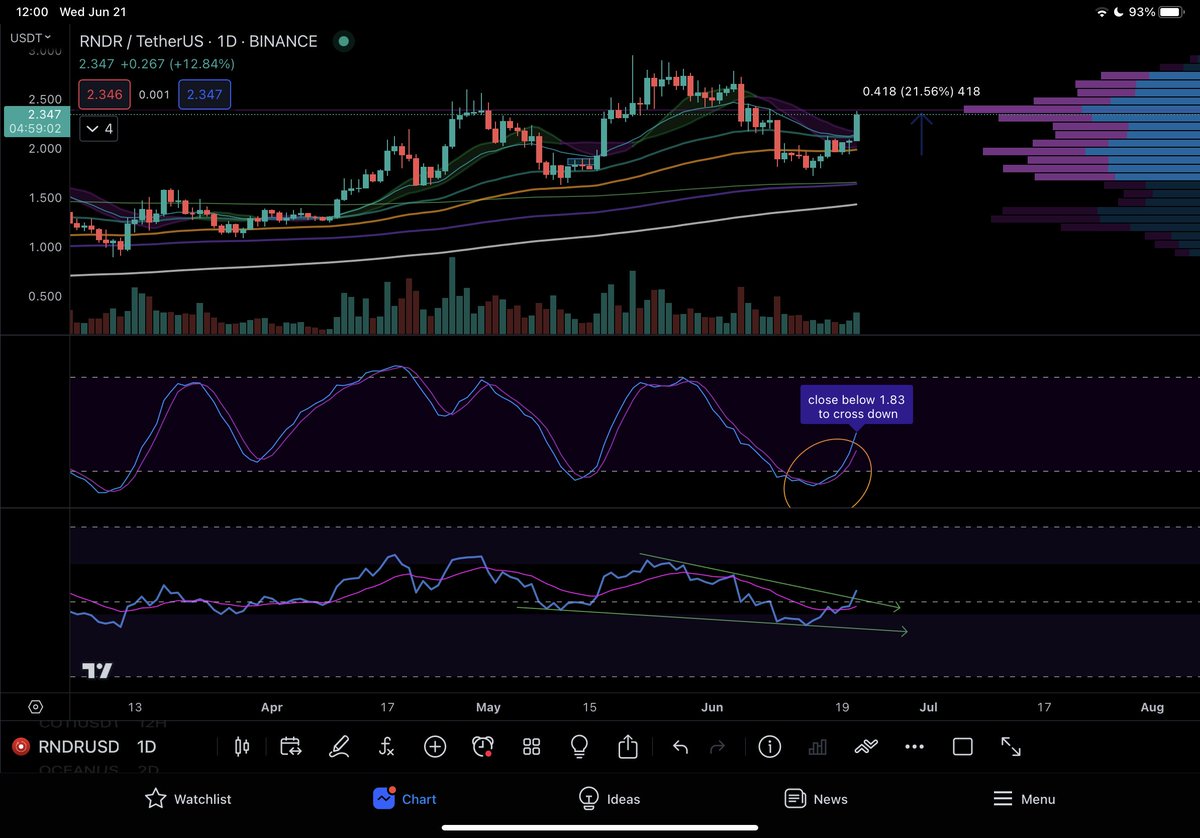This screenshot has height=838, width=1200.
Task: Tap the rectangle icon in toolbar
Action: (x=962, y=746)
